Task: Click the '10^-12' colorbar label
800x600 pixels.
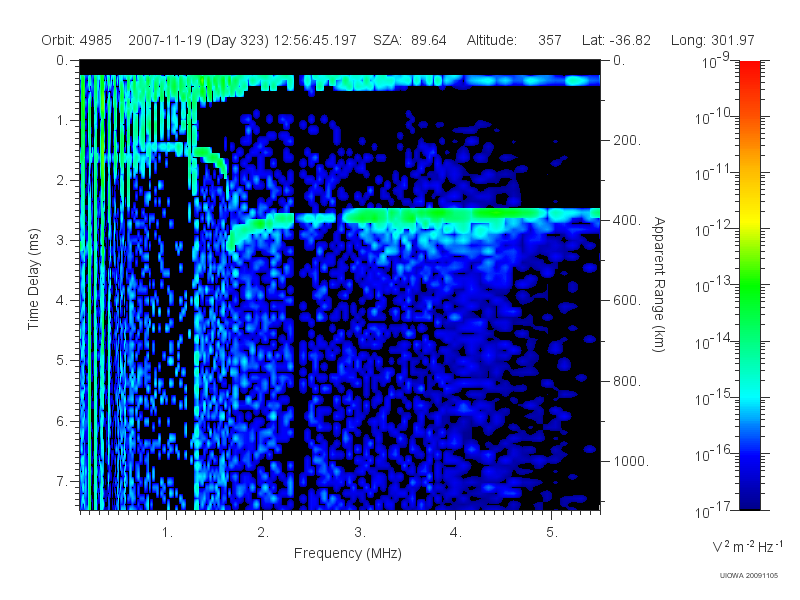Action: point(714,229)
